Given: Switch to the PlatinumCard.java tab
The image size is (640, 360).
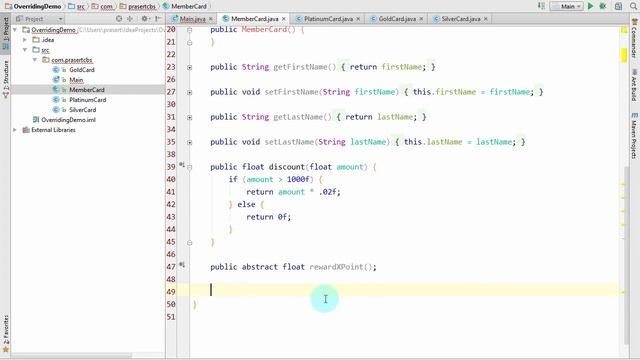Looking at the screenshot, I should pos(328,19).
